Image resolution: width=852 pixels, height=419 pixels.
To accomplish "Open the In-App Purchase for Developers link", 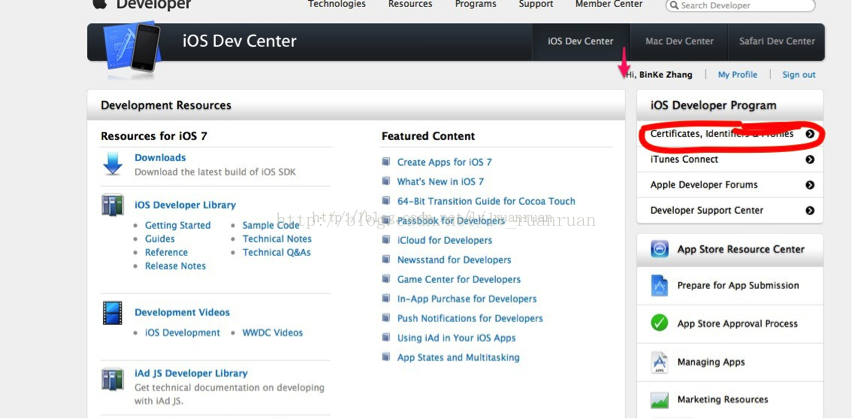I will point(467,299).
